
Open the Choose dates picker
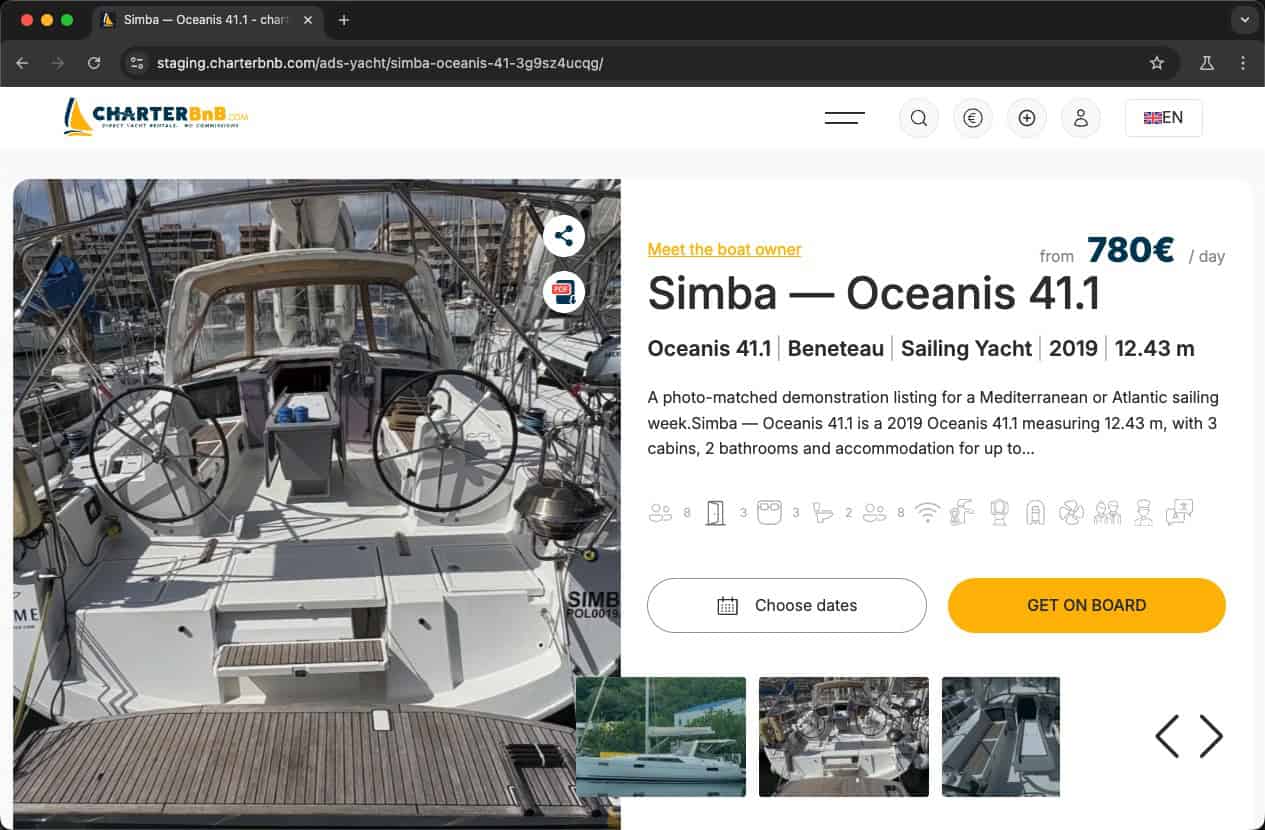coord(786,605)
